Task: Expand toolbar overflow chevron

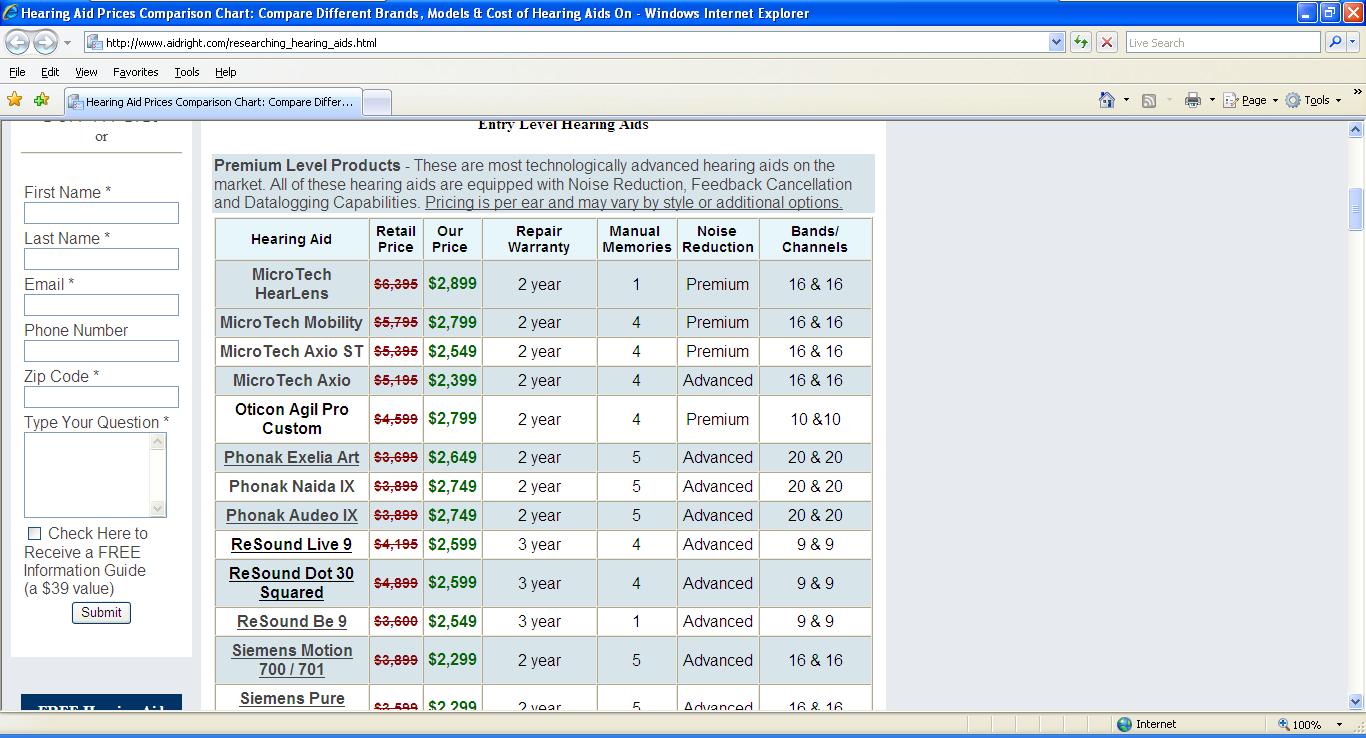Action: (1357, 93)
